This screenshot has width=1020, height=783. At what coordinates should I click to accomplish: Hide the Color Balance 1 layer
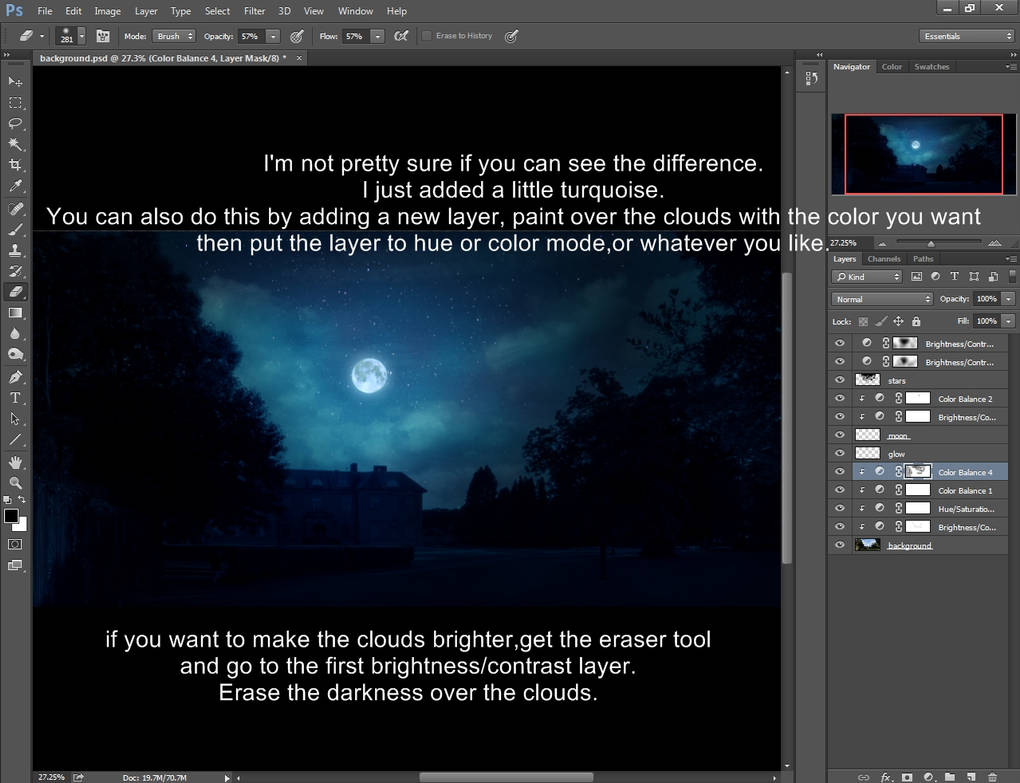(840, 490)
